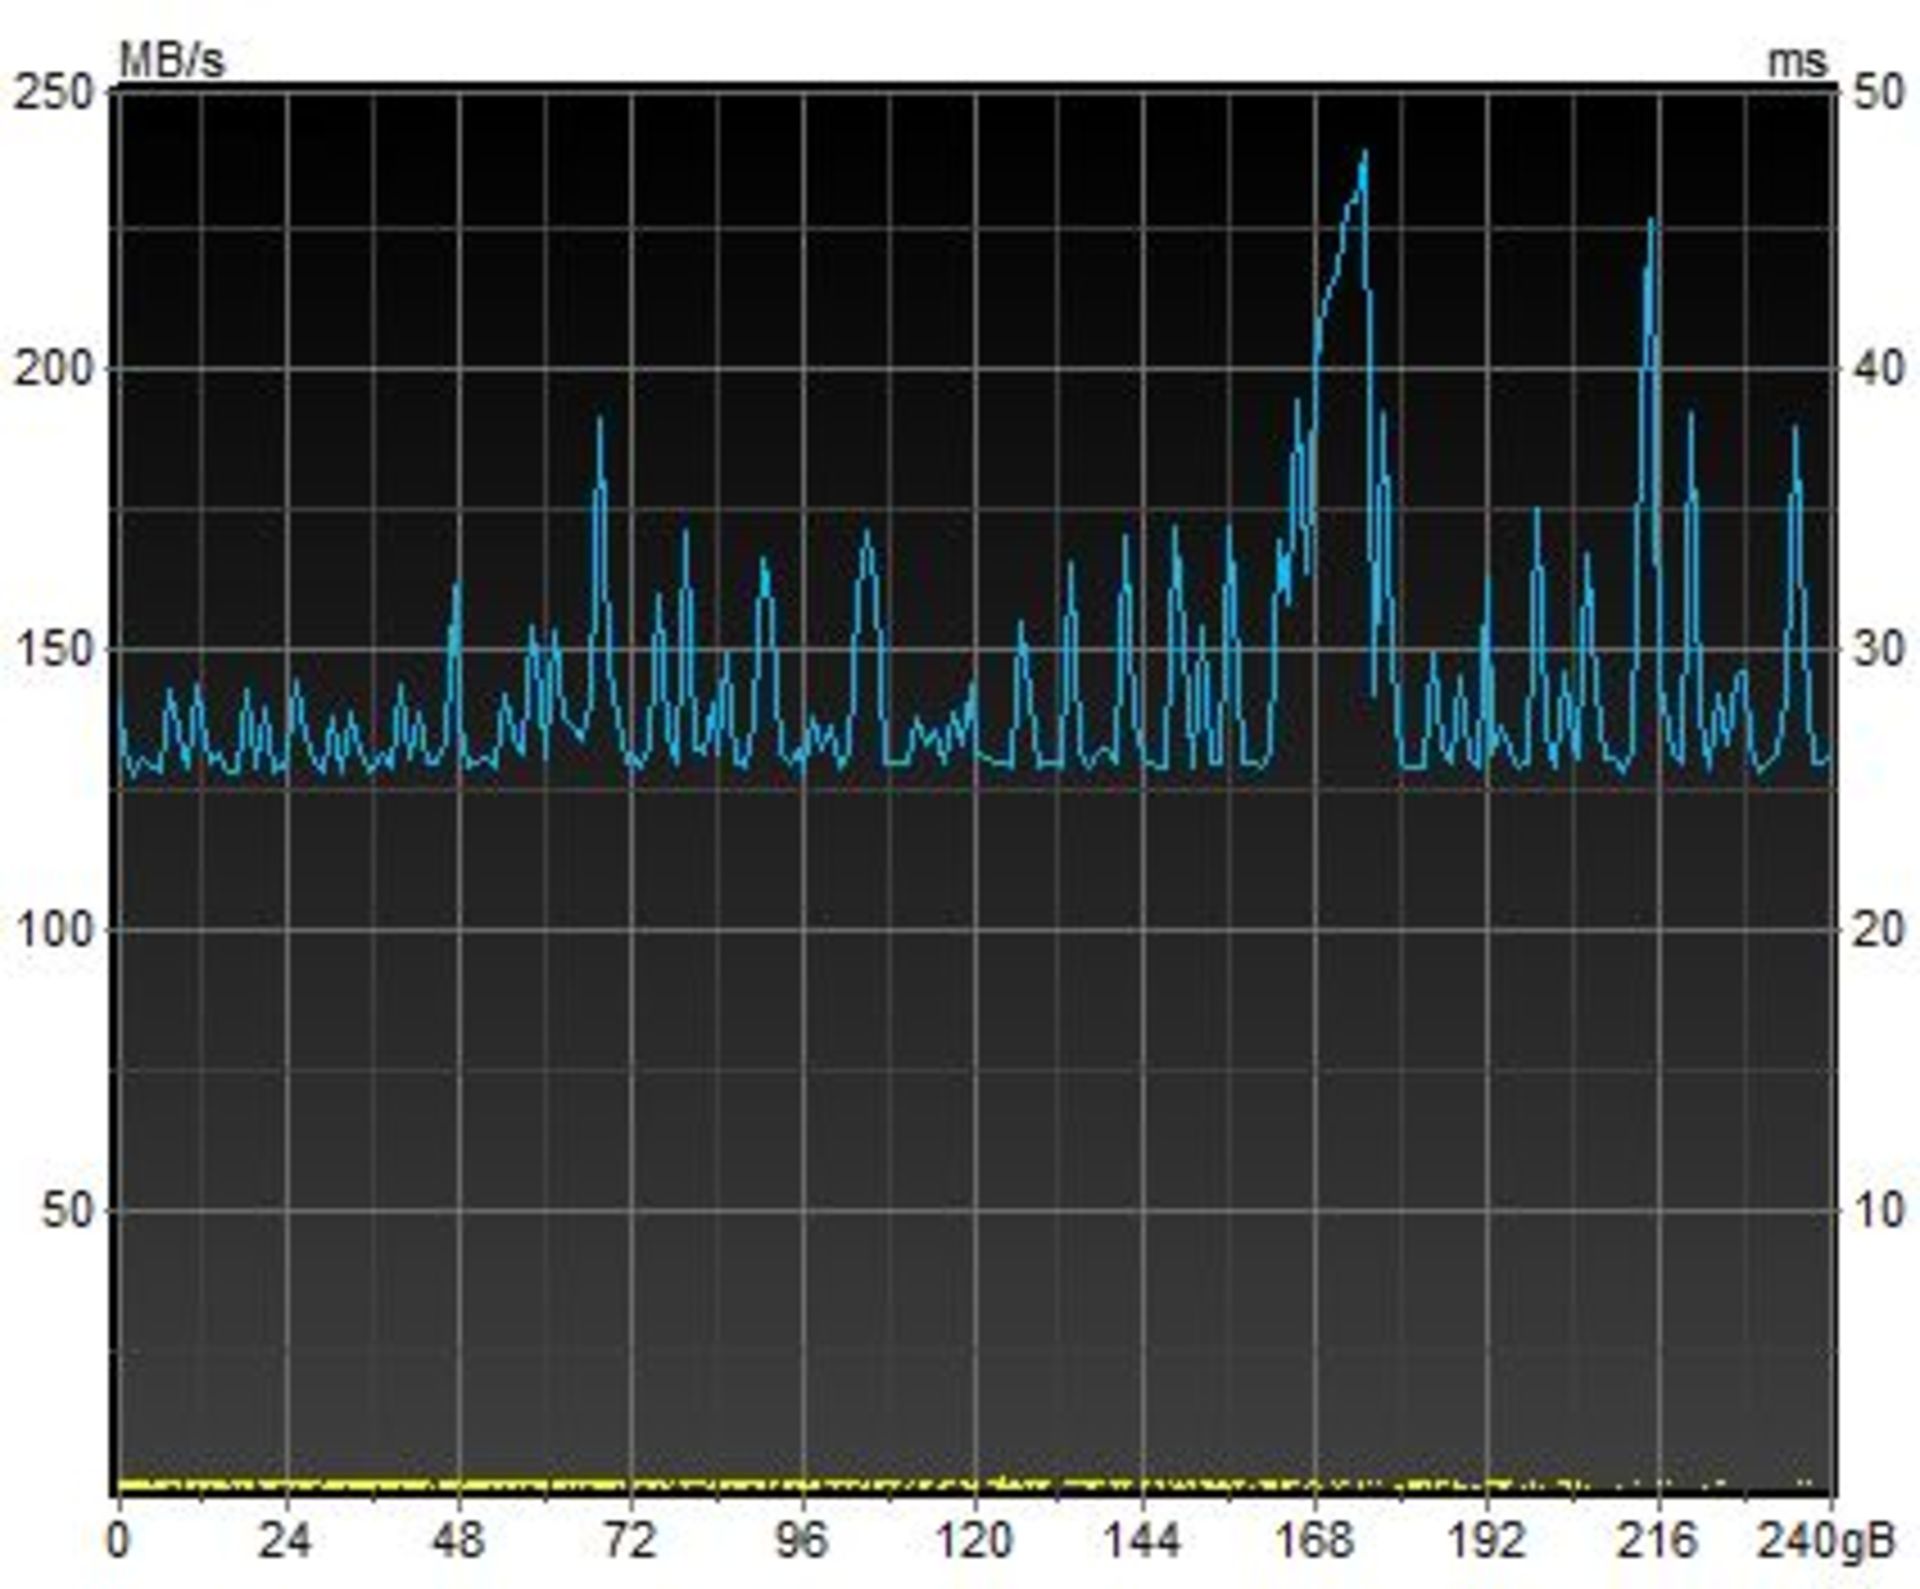Click the 192 tick on the gB axis
This screenshot has height=1589, width=1920.
tap(1488, 1540)
